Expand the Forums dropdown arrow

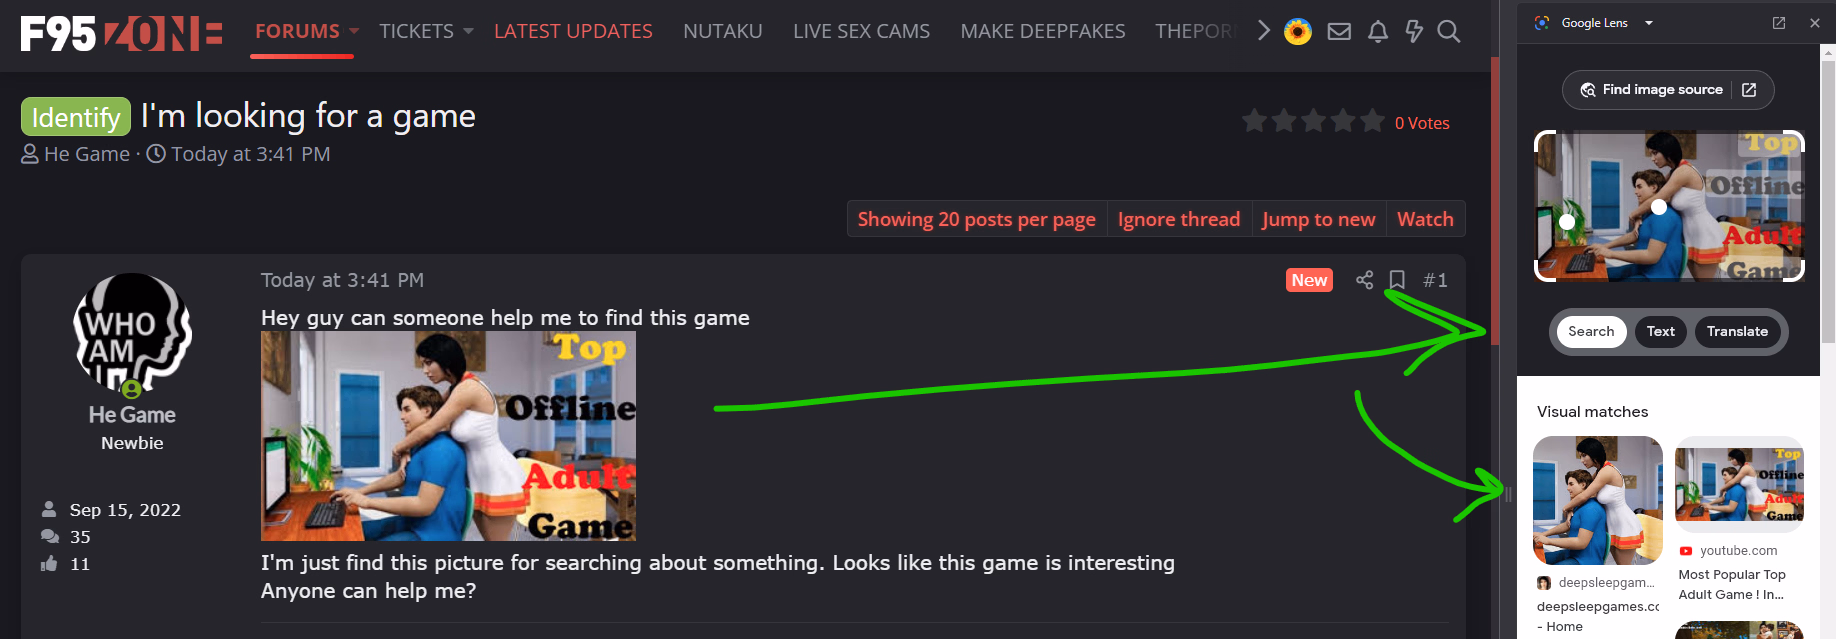click(x=354, y=32)
